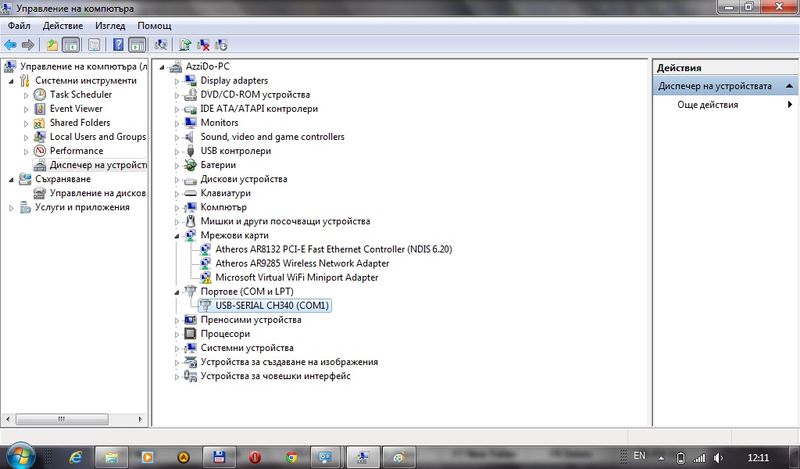Toggle Show/Hide console tree button

[x=71, y=45]
